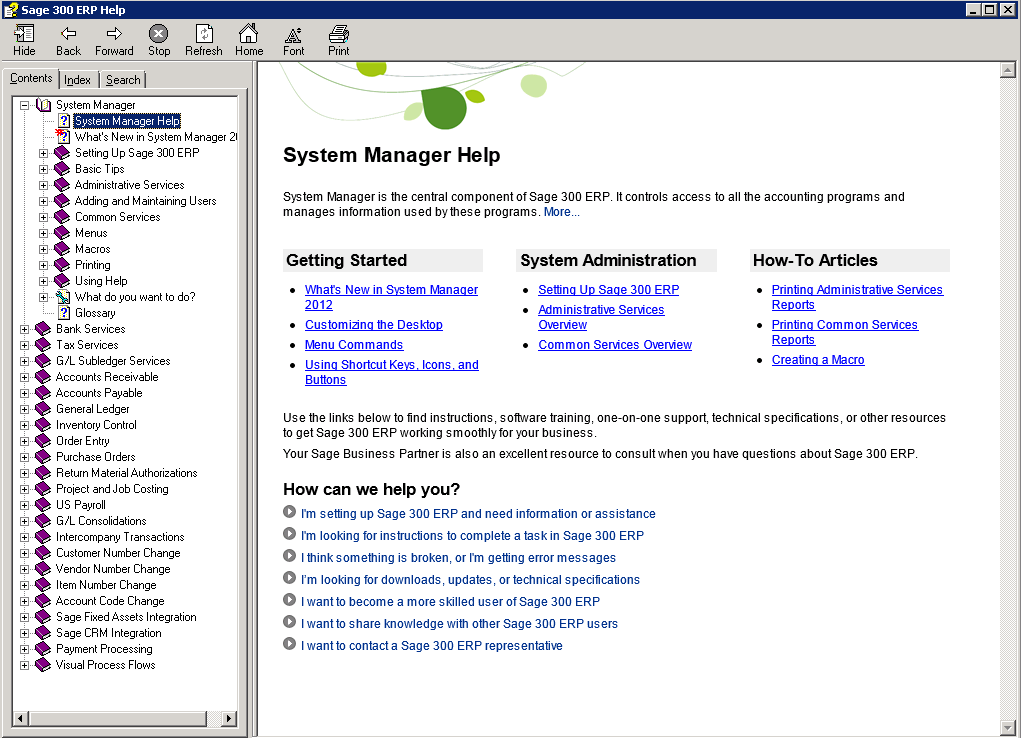Viewport: 1021px width, 738px height.
Task: Open the Menu Commands link
Action: coord(354,345)
